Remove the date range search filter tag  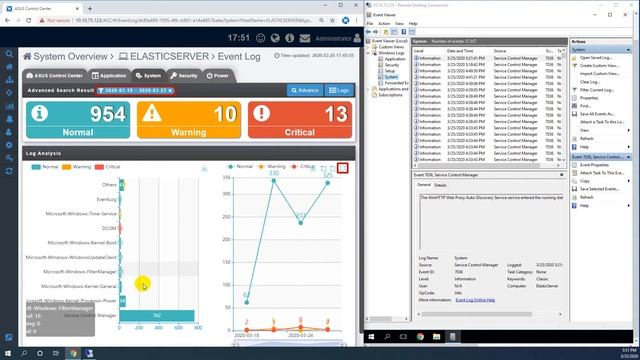click(170, 91)
